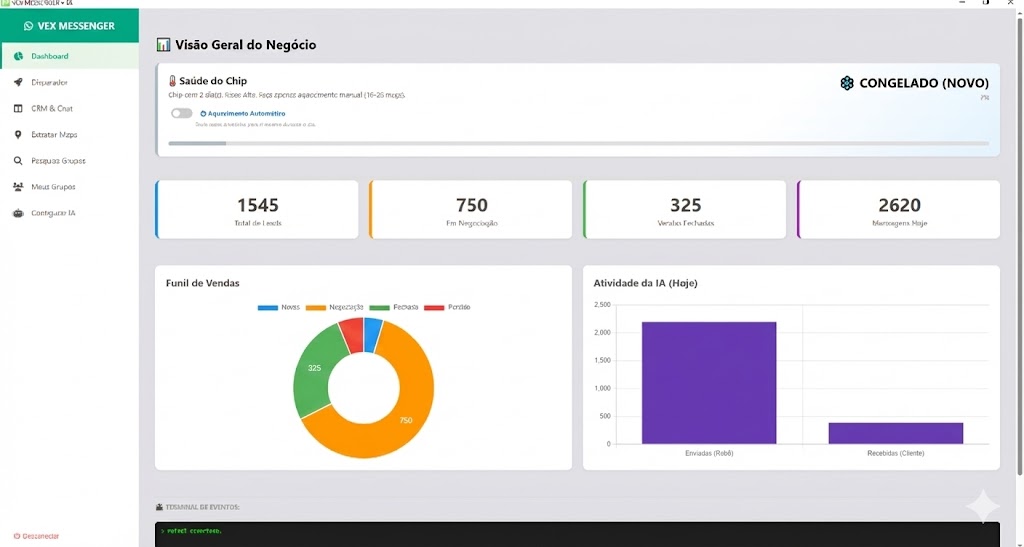Click the chip health progress bar
This screenshot has width=1024, height=547.
578,144
